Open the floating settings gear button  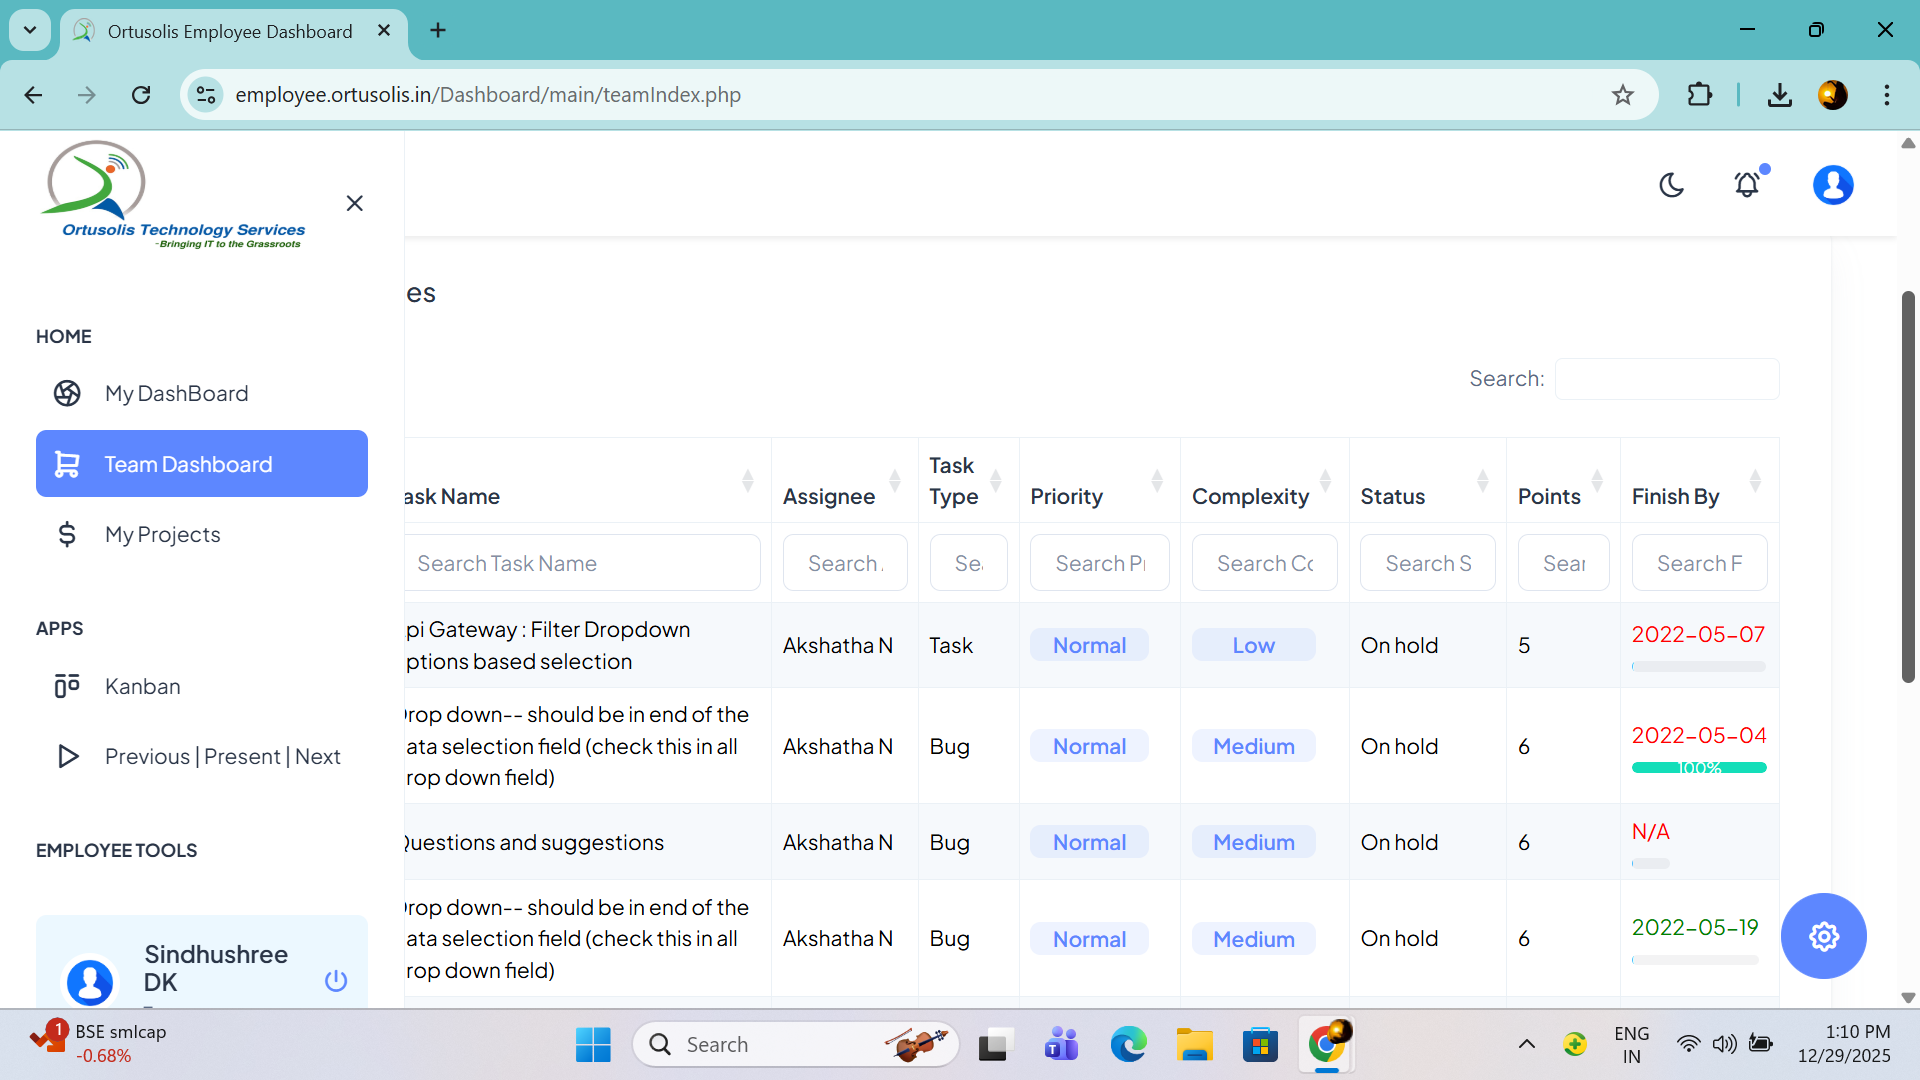pyautogui.click(x=1823, y=936)
